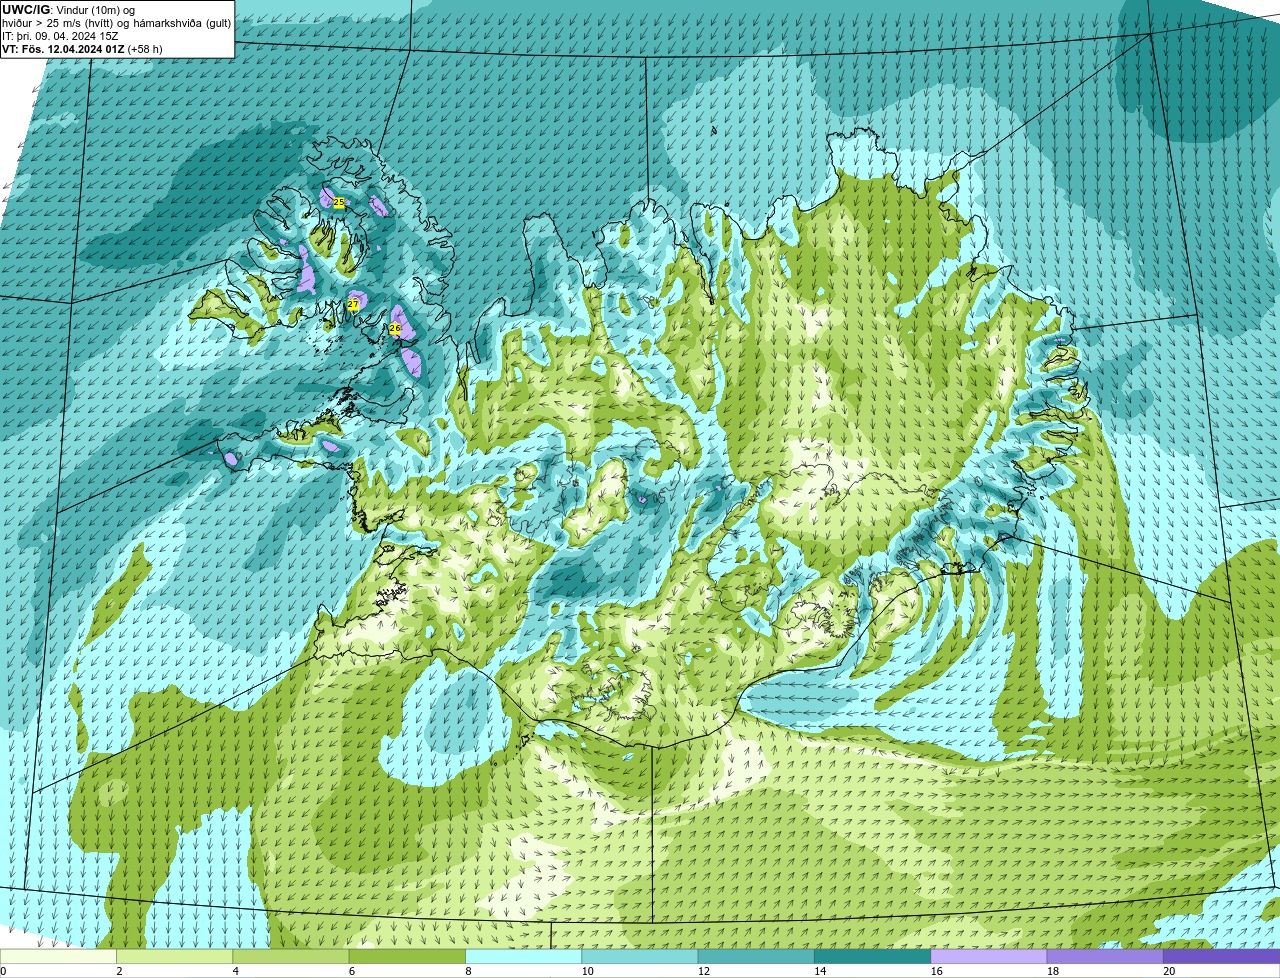Pick the 14–16 m/s dark teal swatch
Viewport: 1280px width, 978px height.
coord(873,956)
